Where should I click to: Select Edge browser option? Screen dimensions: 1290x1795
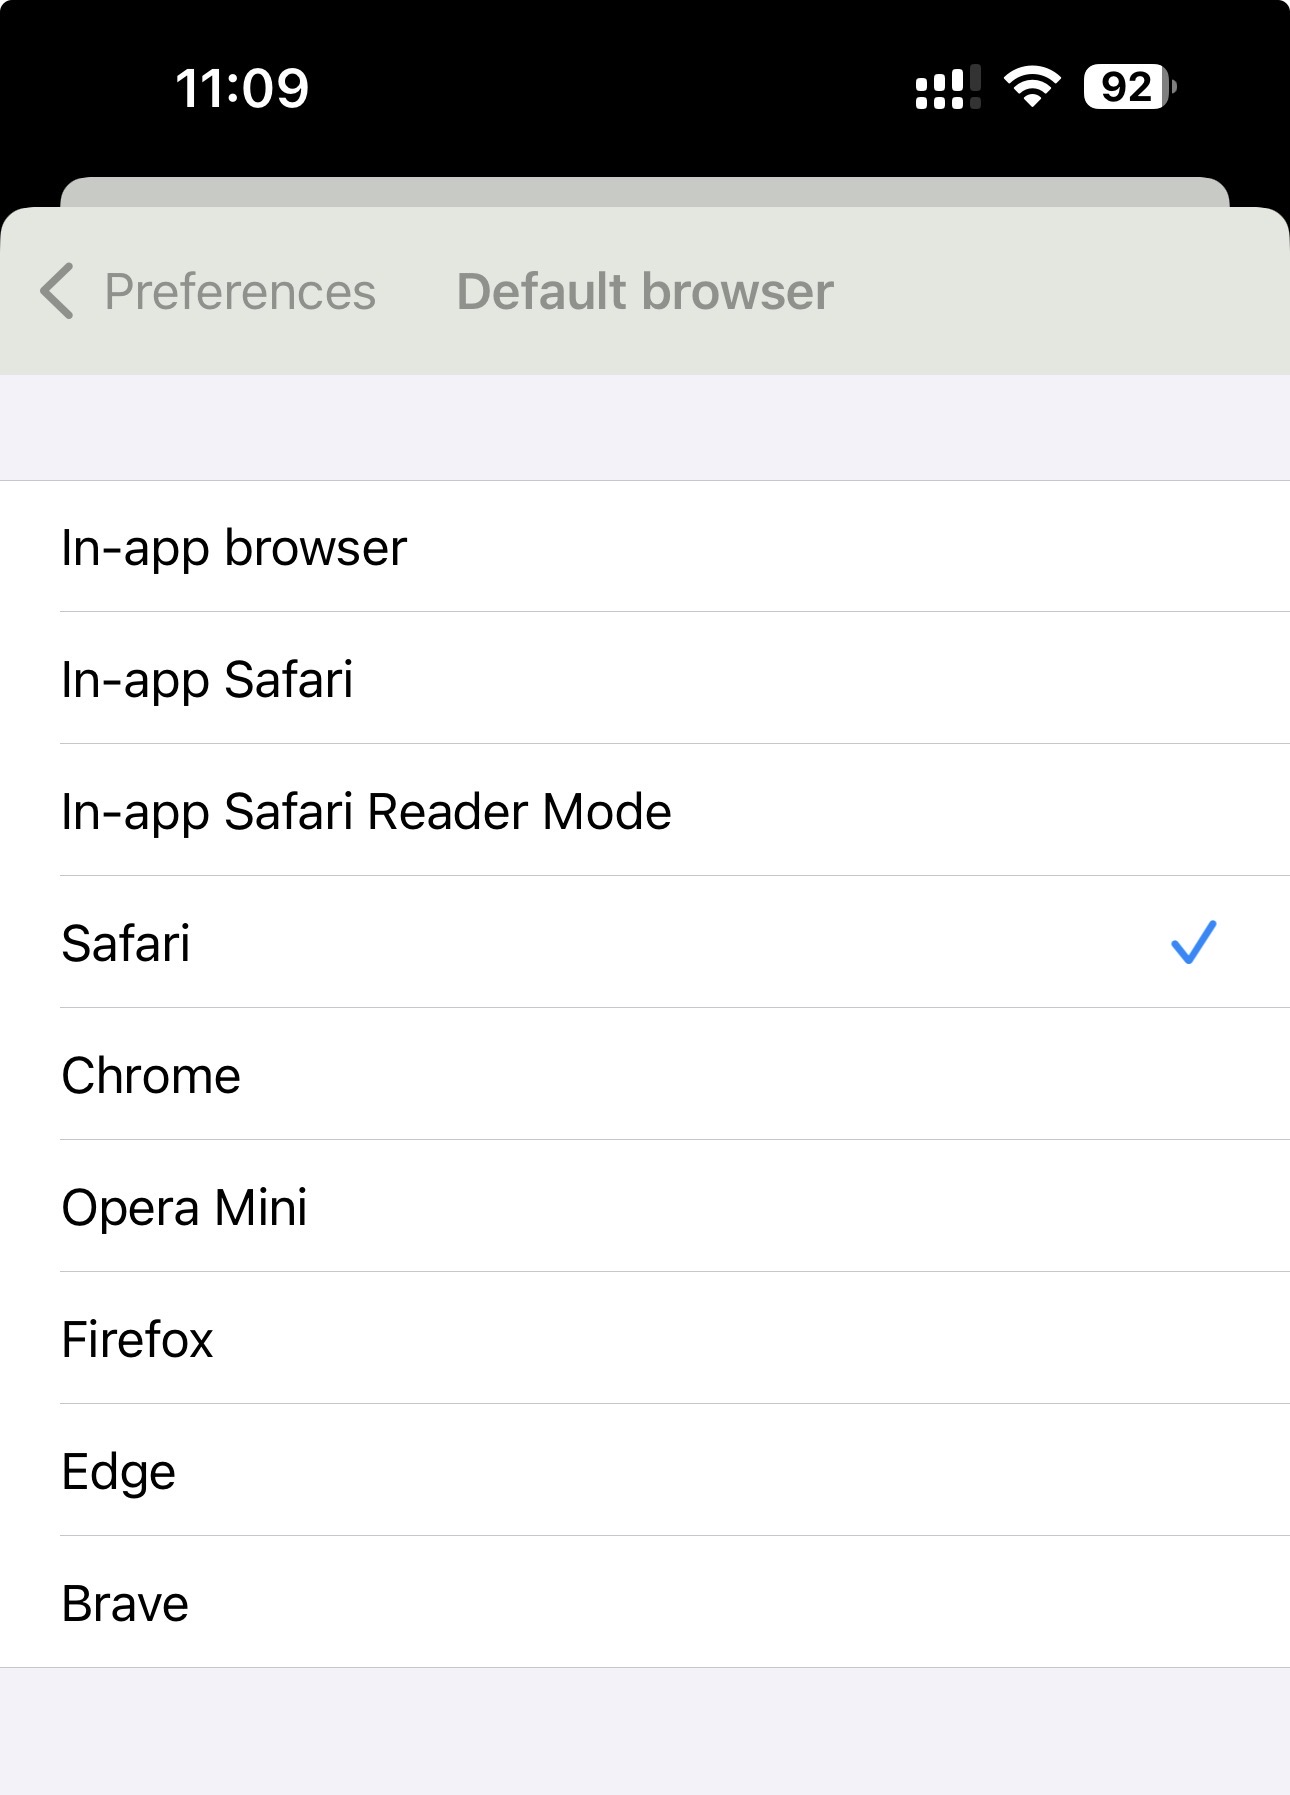118,1471
